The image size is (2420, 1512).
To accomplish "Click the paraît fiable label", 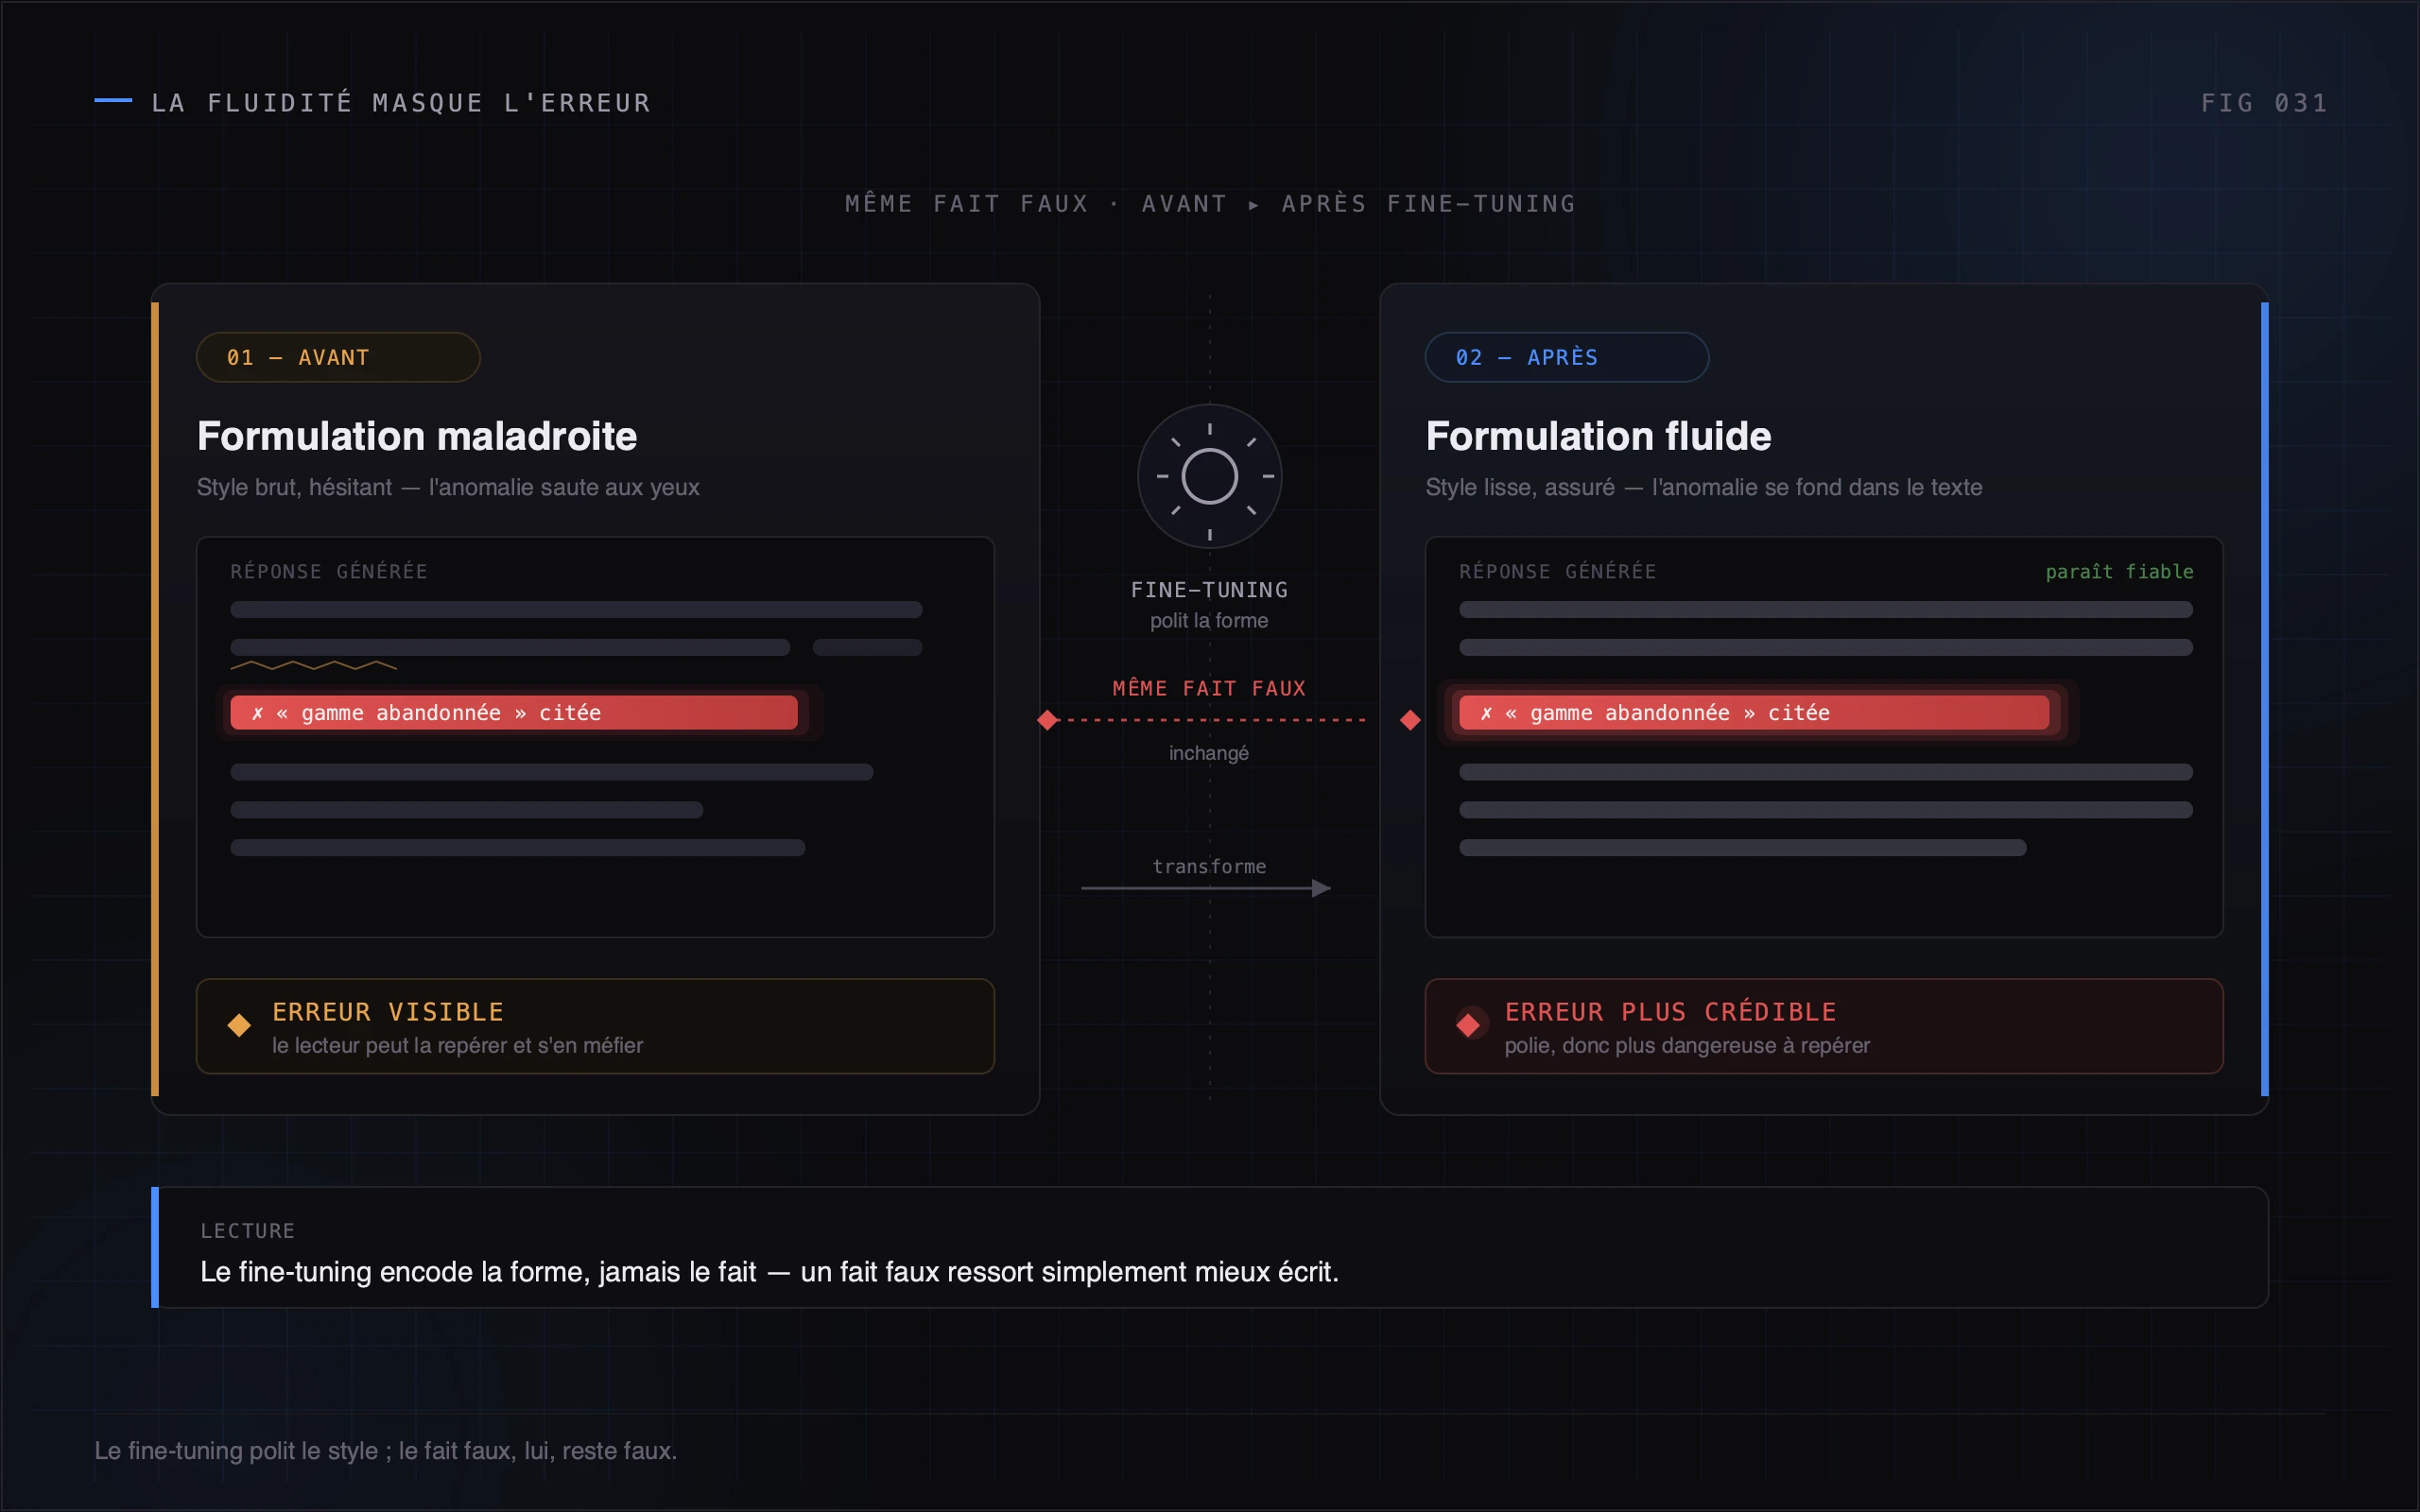I will click(x=2119, y=572).
